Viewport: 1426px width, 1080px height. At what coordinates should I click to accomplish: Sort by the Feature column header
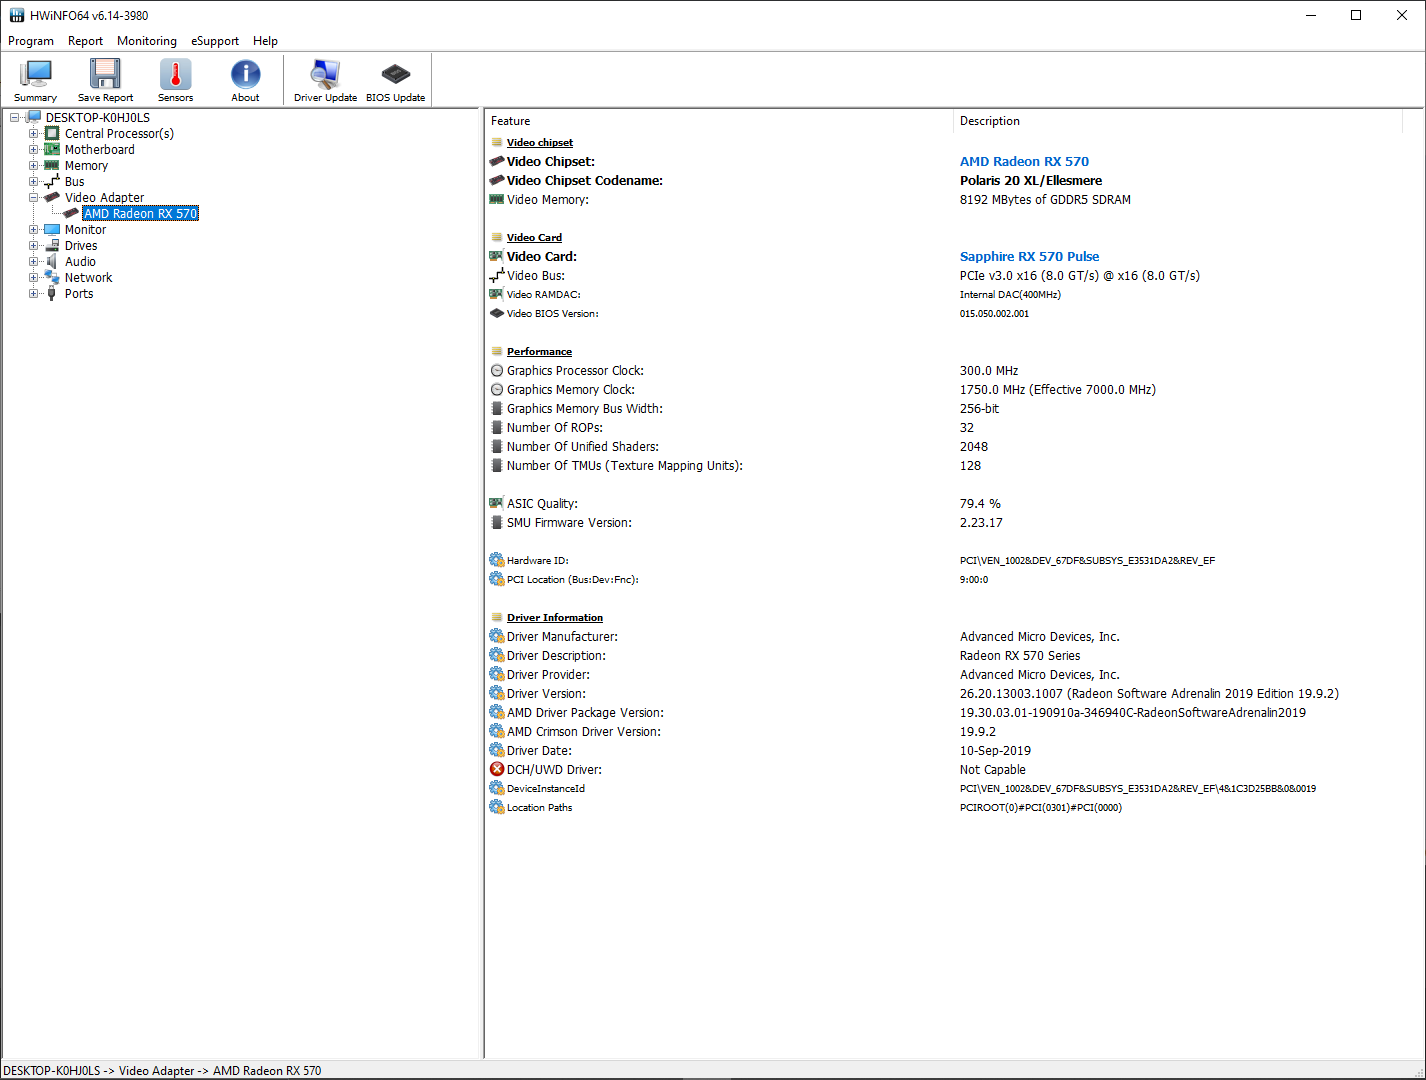pyautogui.click(x=718, y=121)
